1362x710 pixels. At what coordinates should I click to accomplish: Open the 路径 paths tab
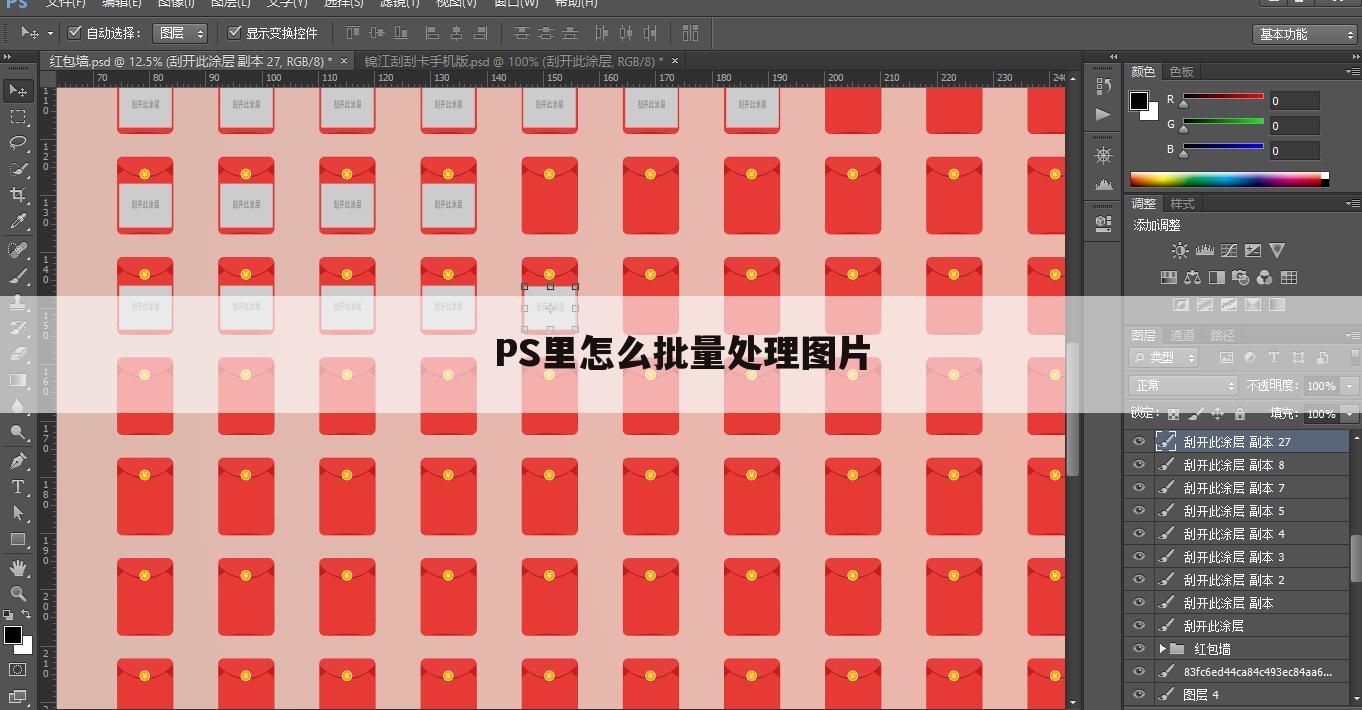(1222, 335)
